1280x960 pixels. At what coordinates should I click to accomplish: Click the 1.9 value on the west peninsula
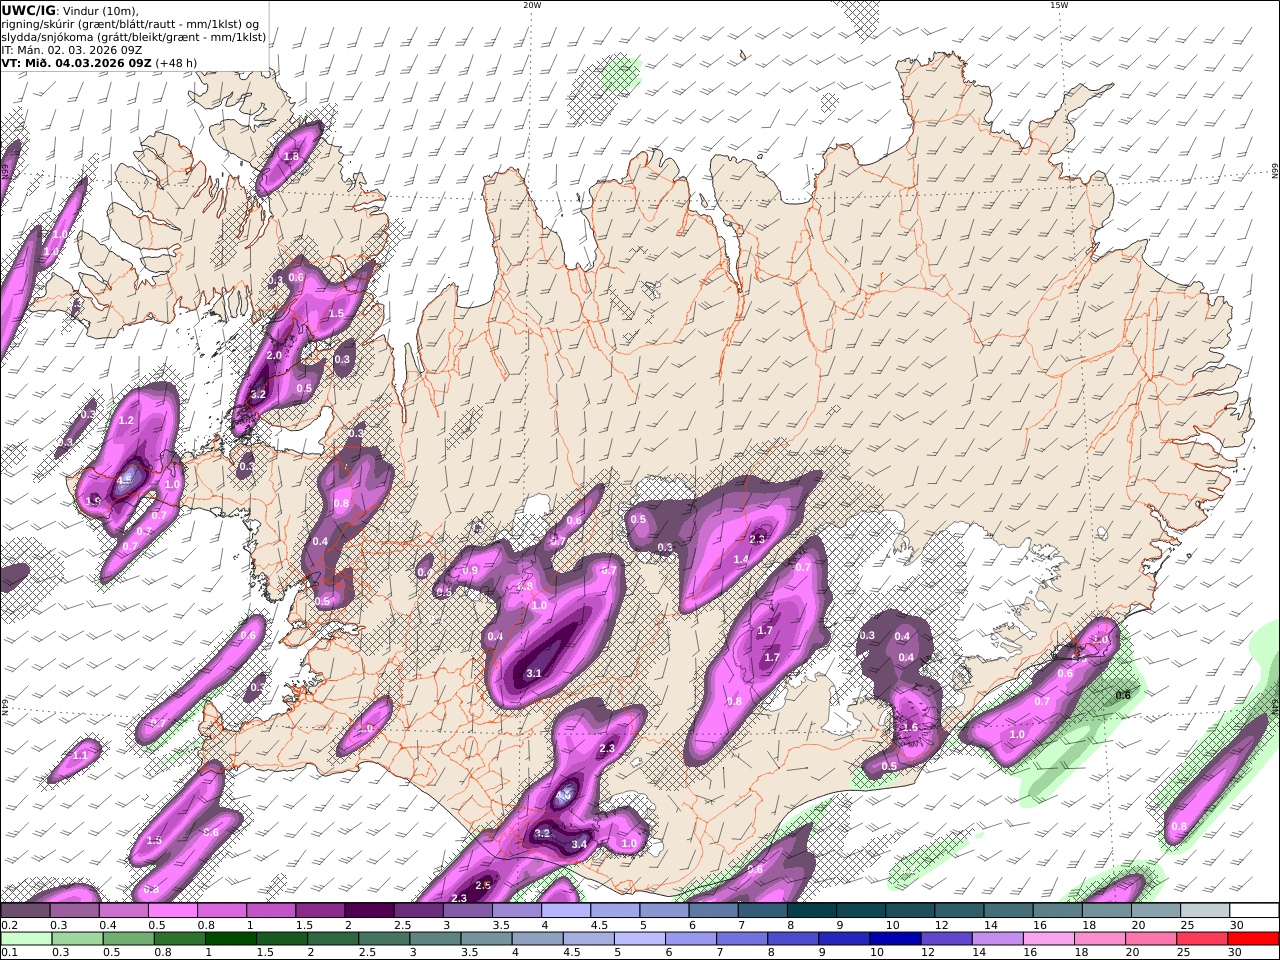coord(93,500)
